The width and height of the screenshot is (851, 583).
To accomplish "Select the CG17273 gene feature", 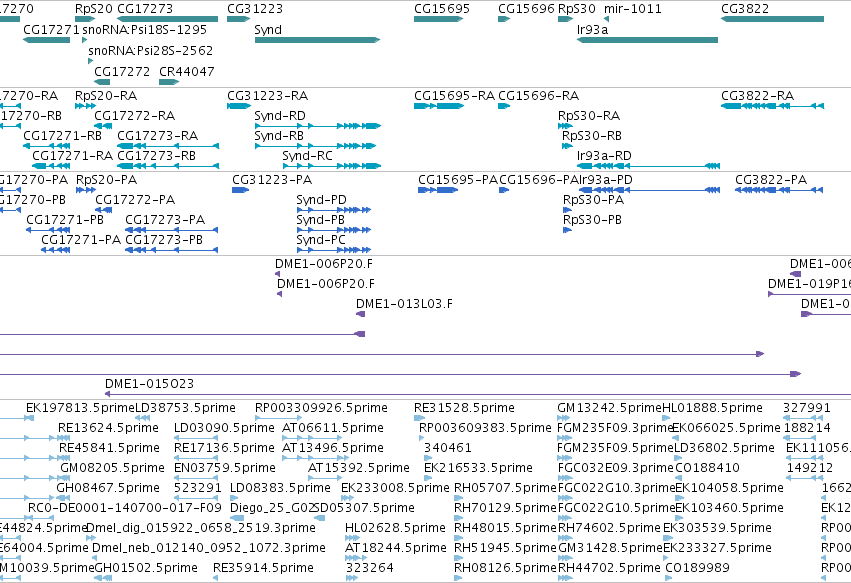I will point(168,19).
